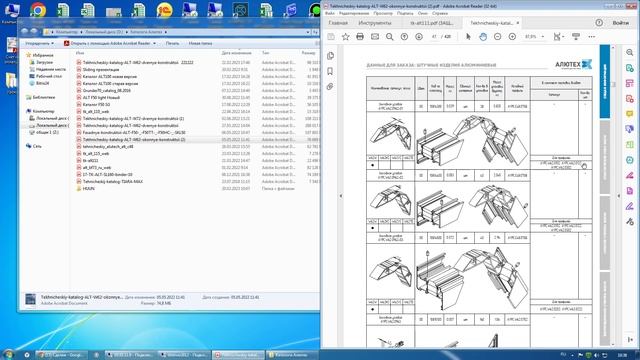This screenshot has width=640, height=360.
Task: Open Export PDF tool in right pane
Action: coord(630,68)
